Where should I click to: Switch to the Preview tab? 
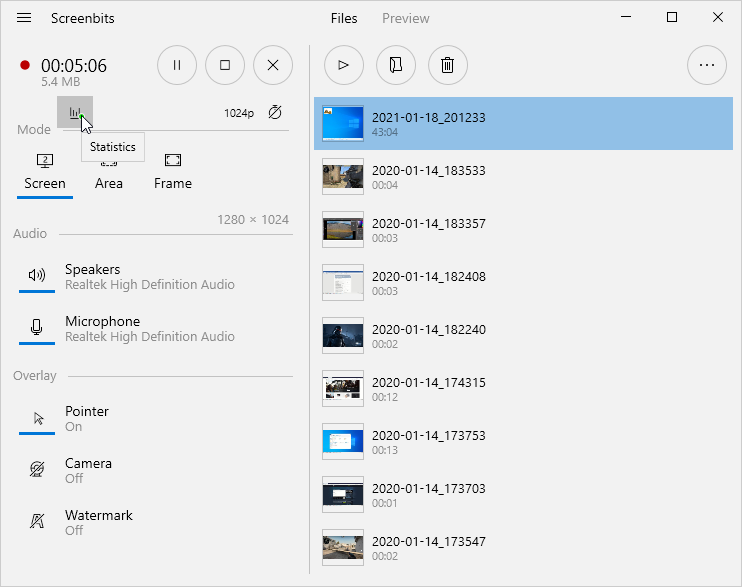[406, 18]
